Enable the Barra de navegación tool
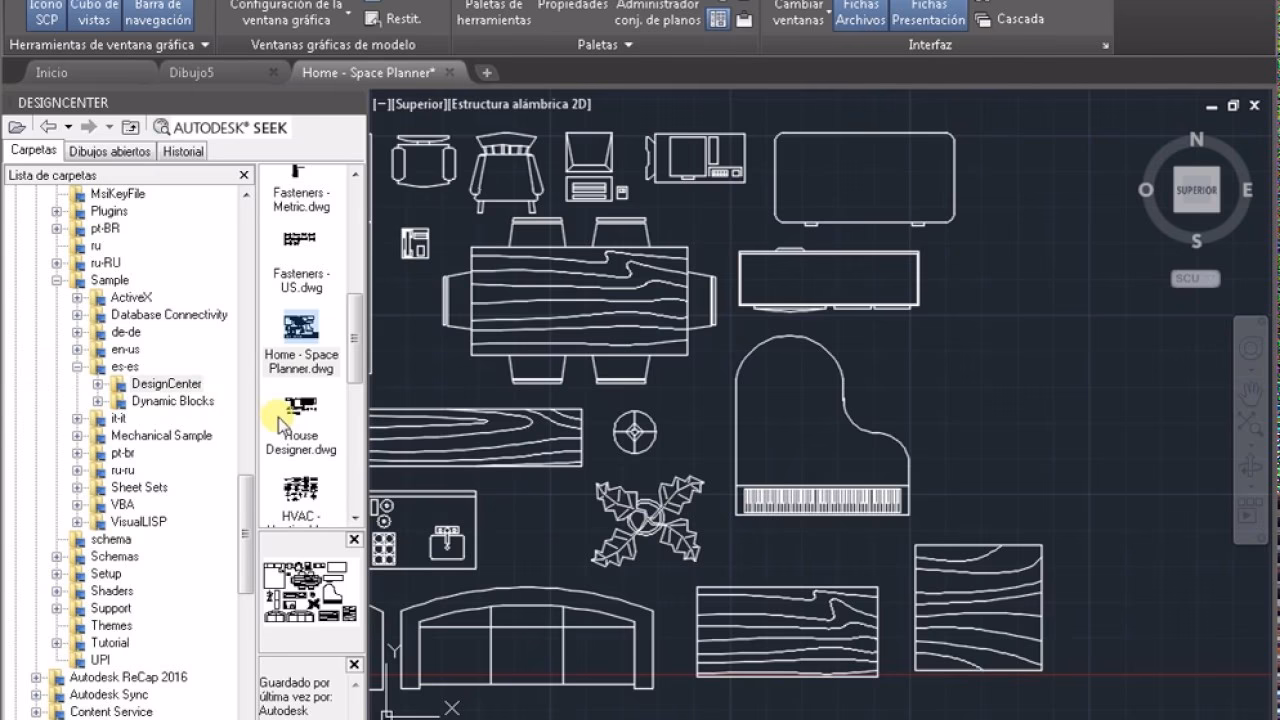This screenshot has height=720, width=1280. point(157,14)
